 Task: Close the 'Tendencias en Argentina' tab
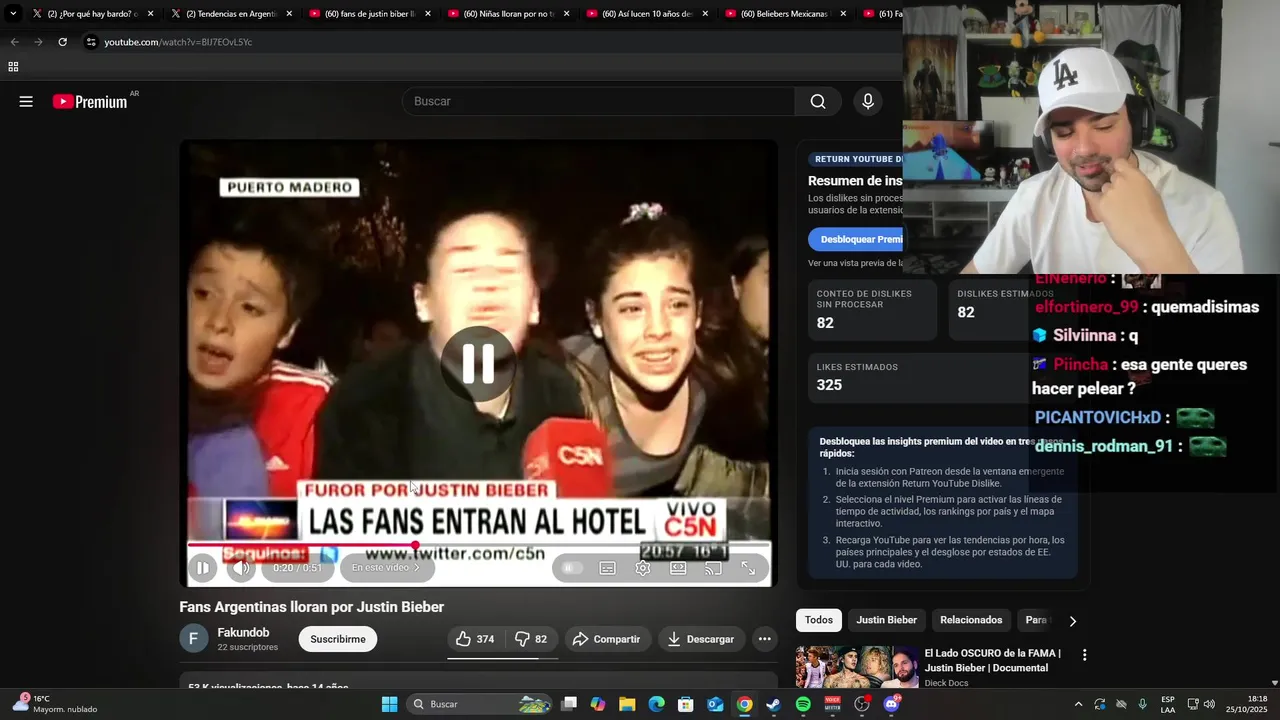(289, 14)
